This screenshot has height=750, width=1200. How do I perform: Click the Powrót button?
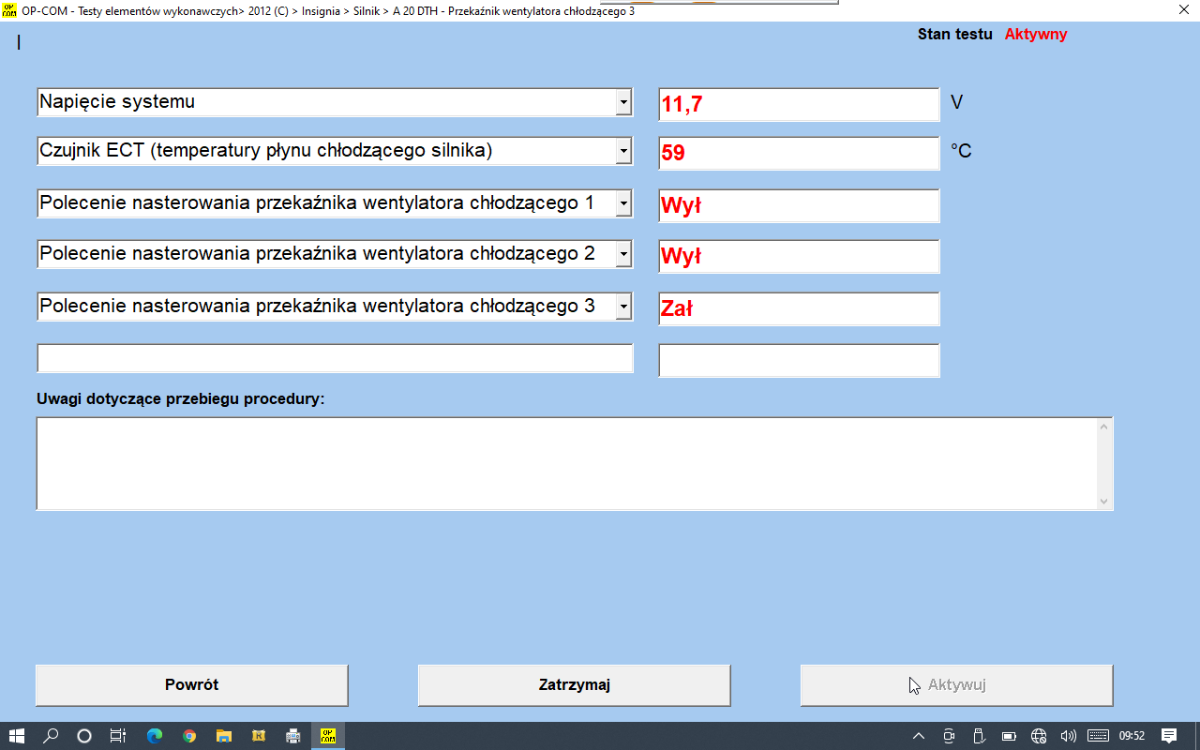(192, 685)
